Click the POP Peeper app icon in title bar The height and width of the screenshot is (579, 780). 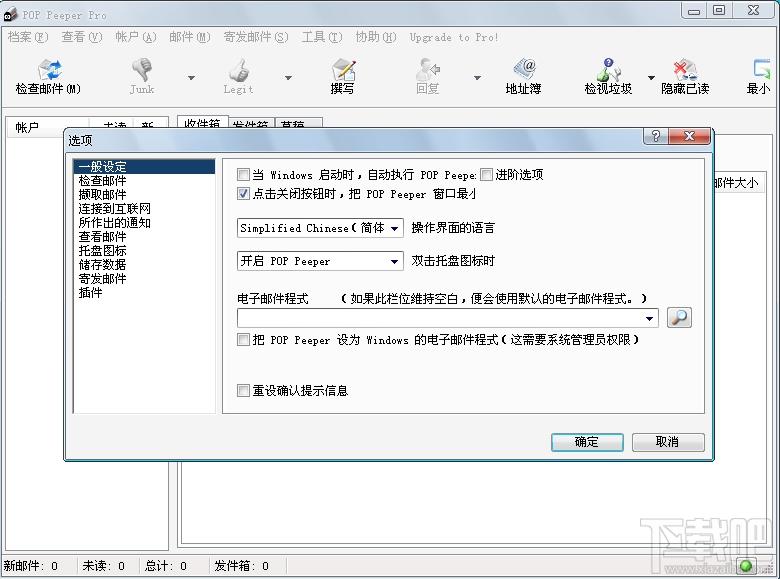[10, 15]
